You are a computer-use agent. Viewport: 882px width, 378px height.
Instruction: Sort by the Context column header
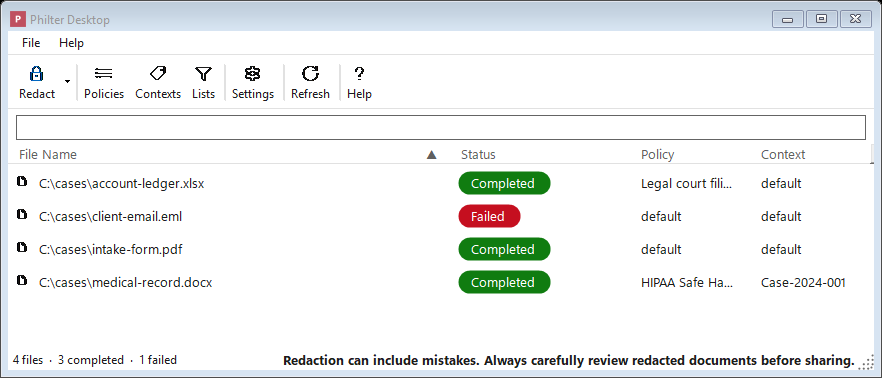(782, 154)
